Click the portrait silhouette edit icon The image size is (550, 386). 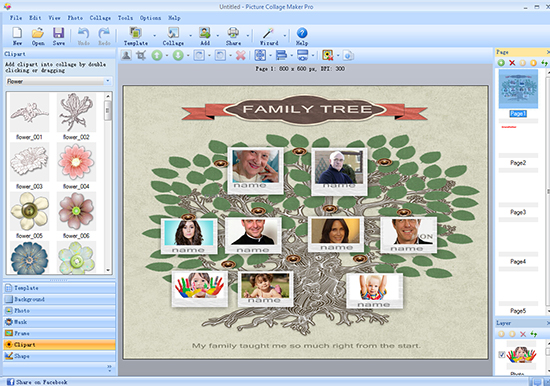tap(126, 55)
